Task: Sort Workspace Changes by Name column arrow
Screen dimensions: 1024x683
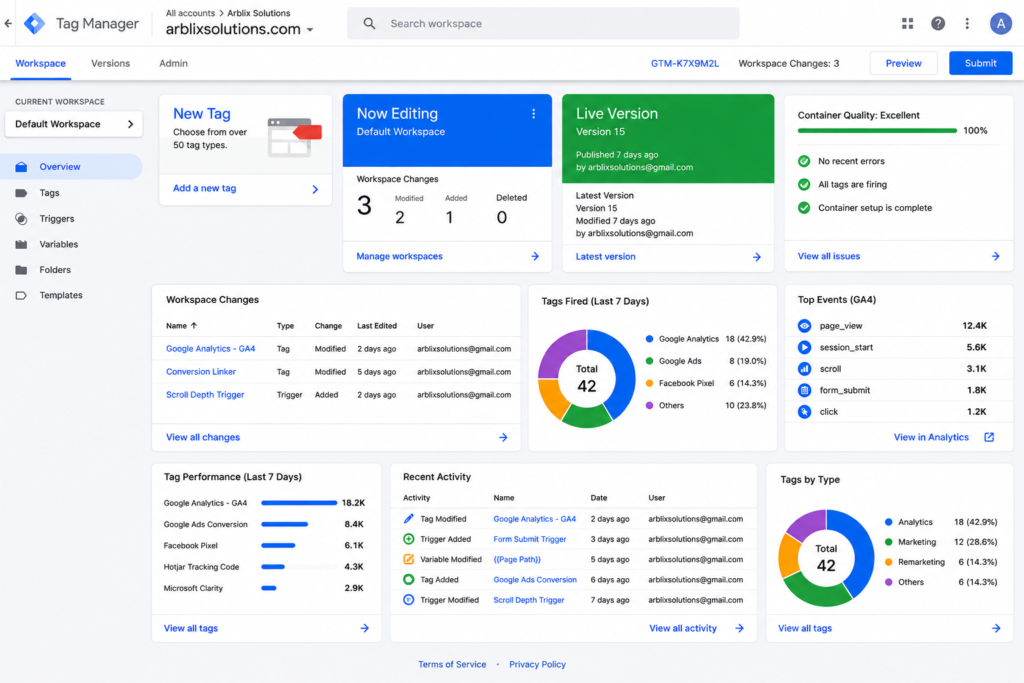Action: coord(194,325)
